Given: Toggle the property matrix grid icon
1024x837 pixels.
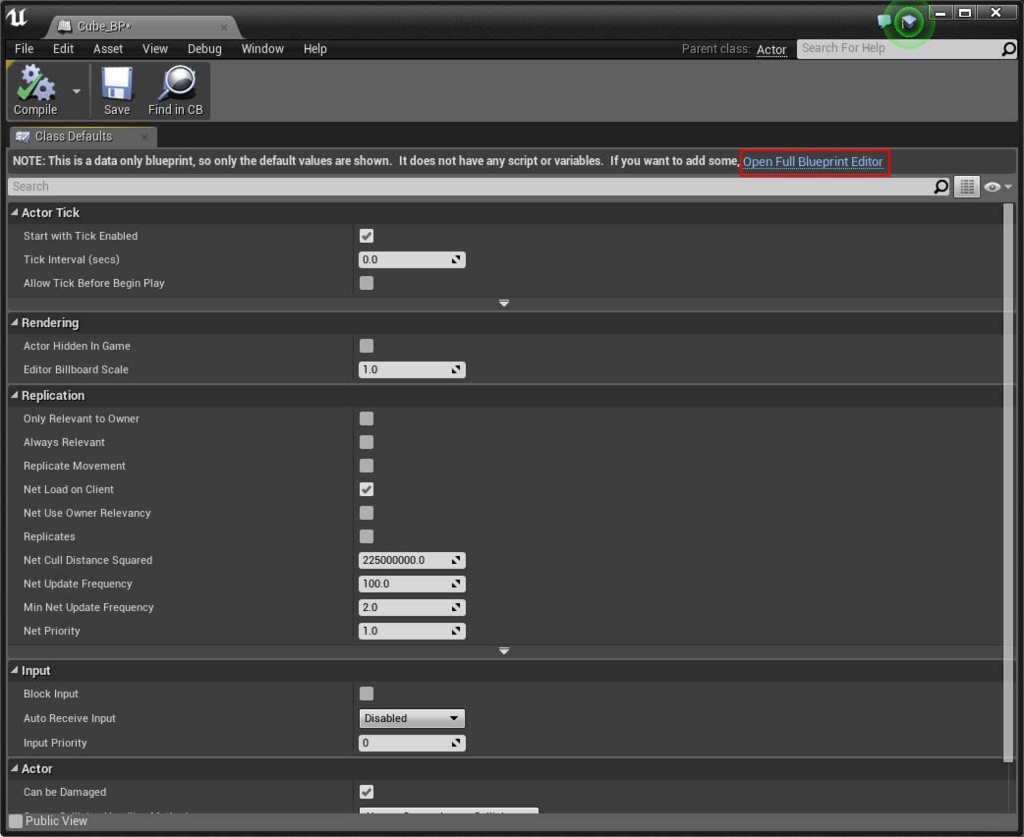Looking at the screenshot, I should [967, 187].
